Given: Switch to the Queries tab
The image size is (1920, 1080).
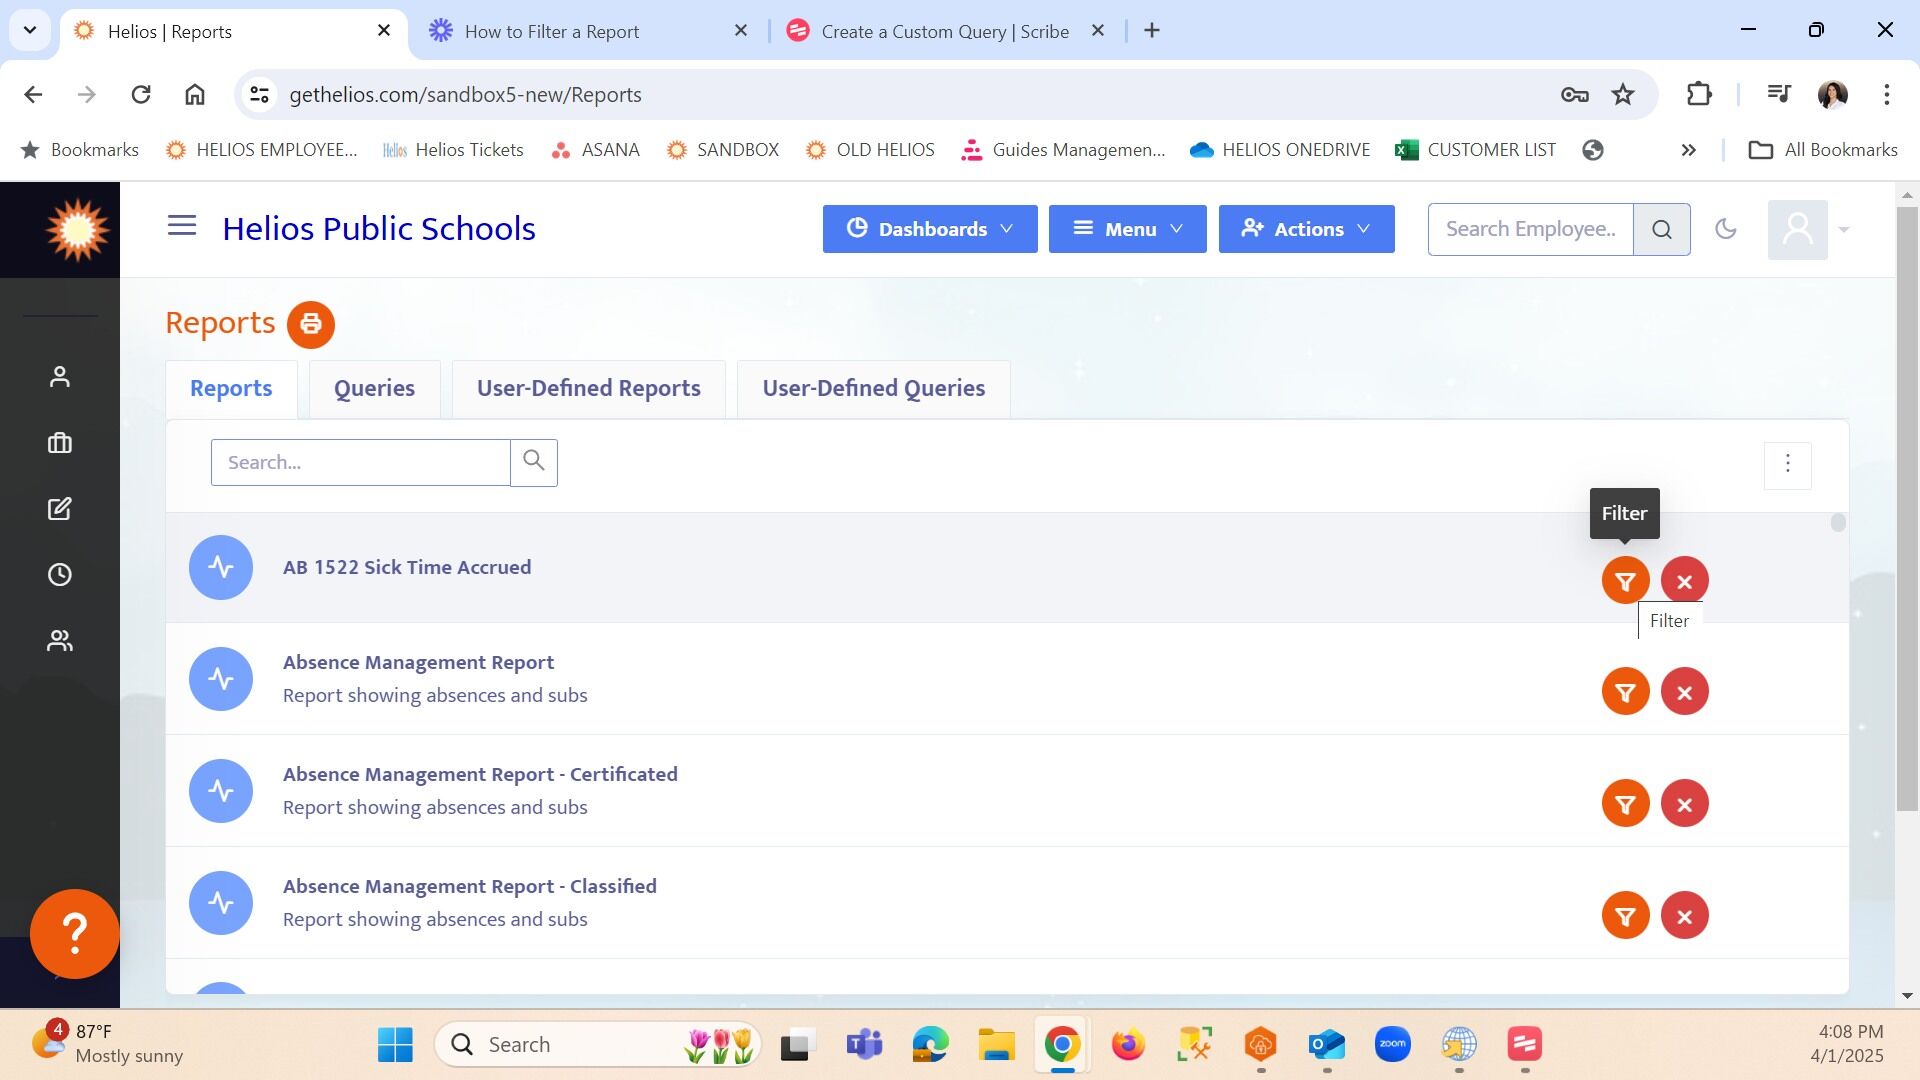Looking at the screenshot, I should [374, 389].
